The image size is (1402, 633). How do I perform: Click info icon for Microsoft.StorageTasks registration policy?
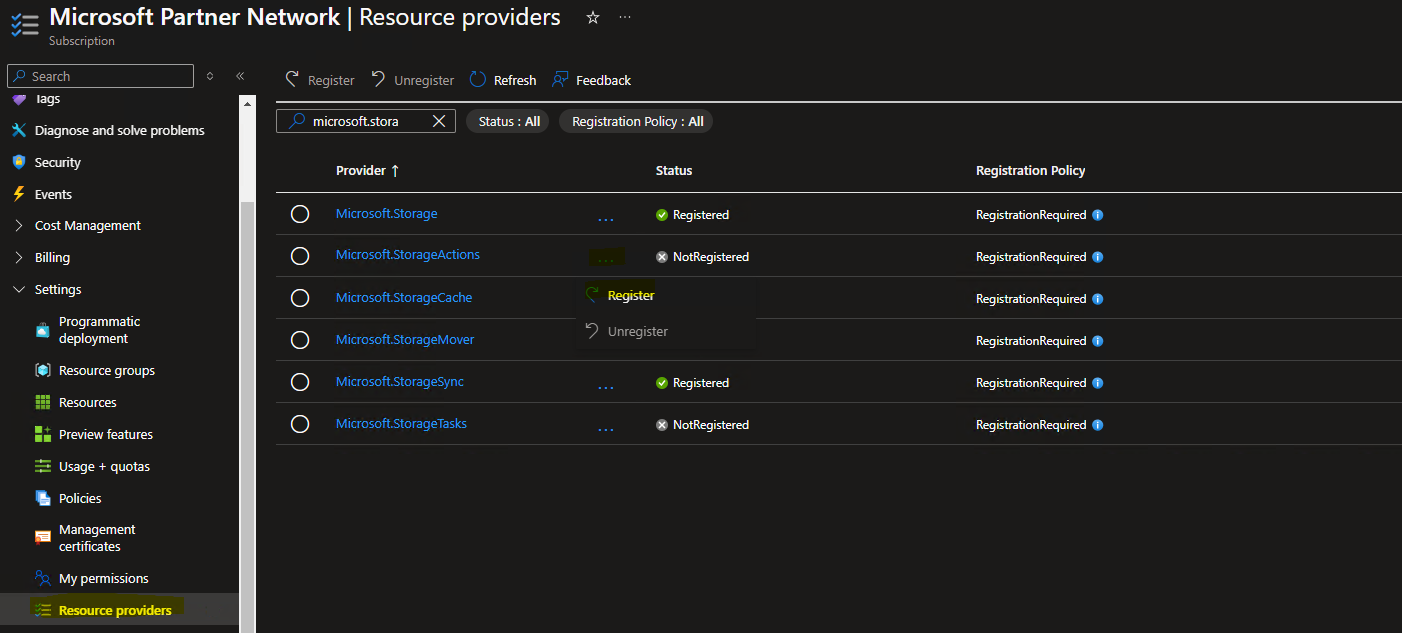tap(1097, 425)
